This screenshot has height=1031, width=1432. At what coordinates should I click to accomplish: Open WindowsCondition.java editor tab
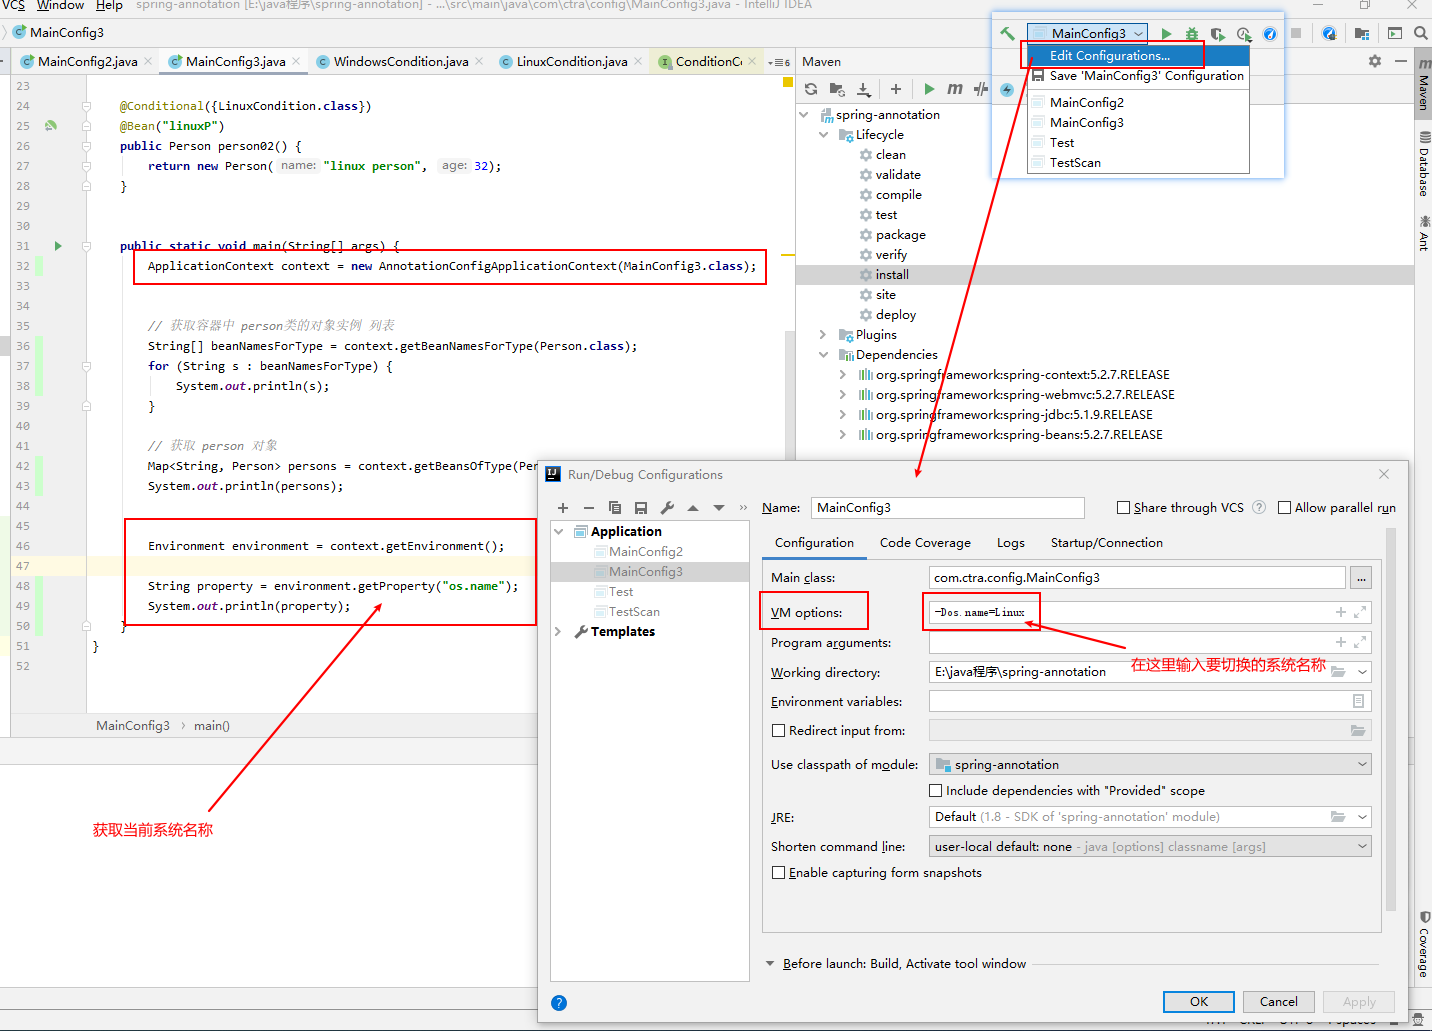click(x=400, y=62)
